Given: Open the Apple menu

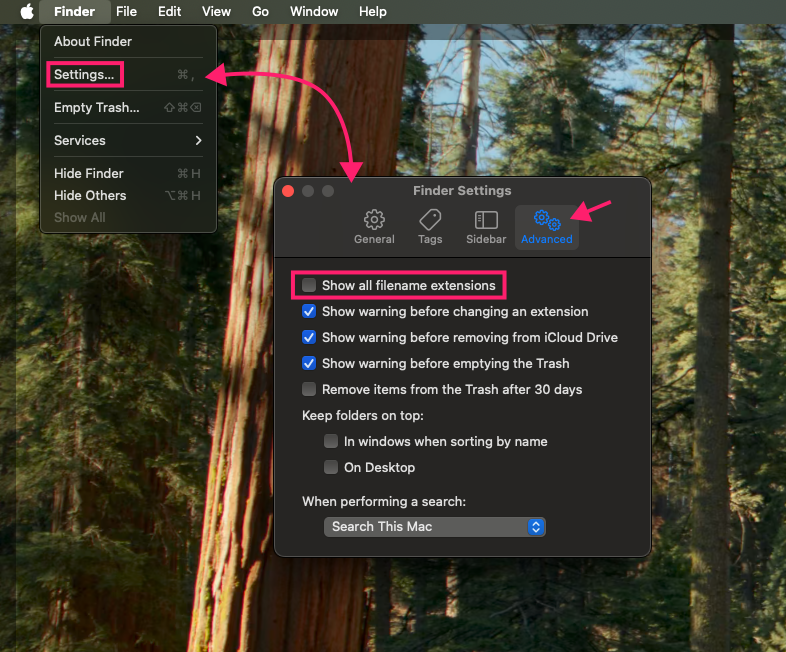Looking at the screenshot, I should [27, 11].
